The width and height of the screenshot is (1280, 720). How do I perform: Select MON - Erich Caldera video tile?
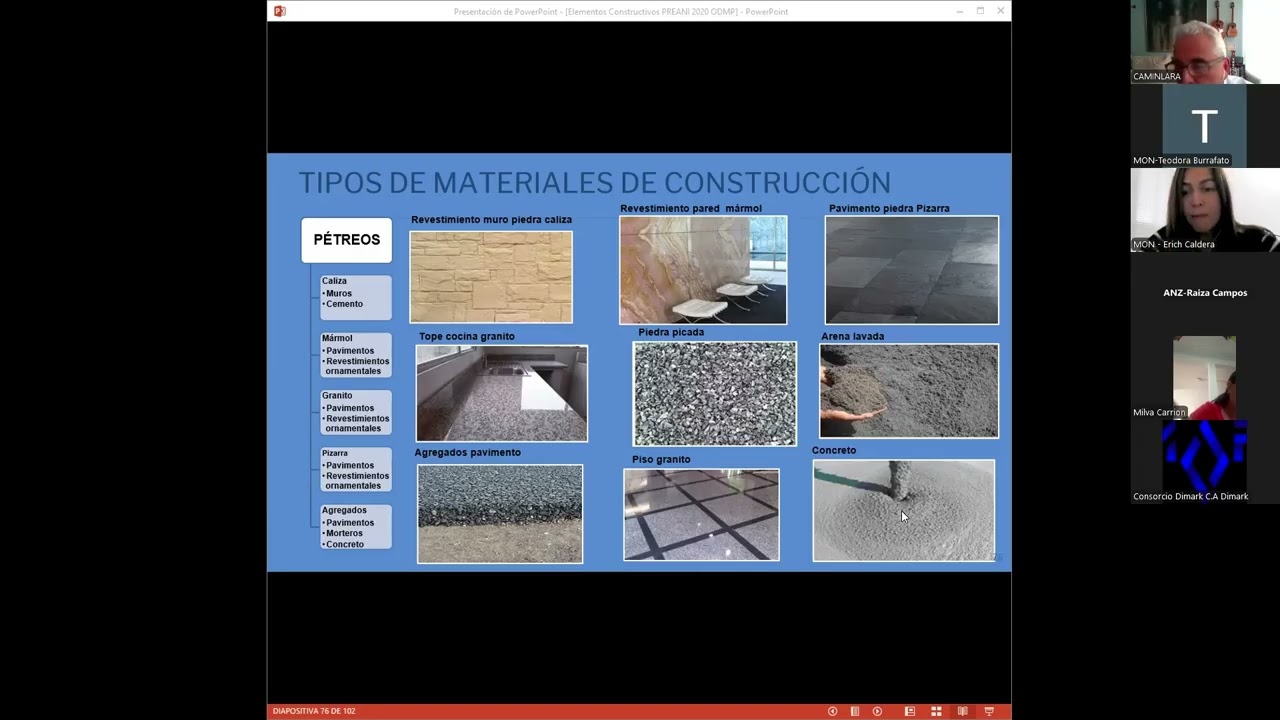1205,210
